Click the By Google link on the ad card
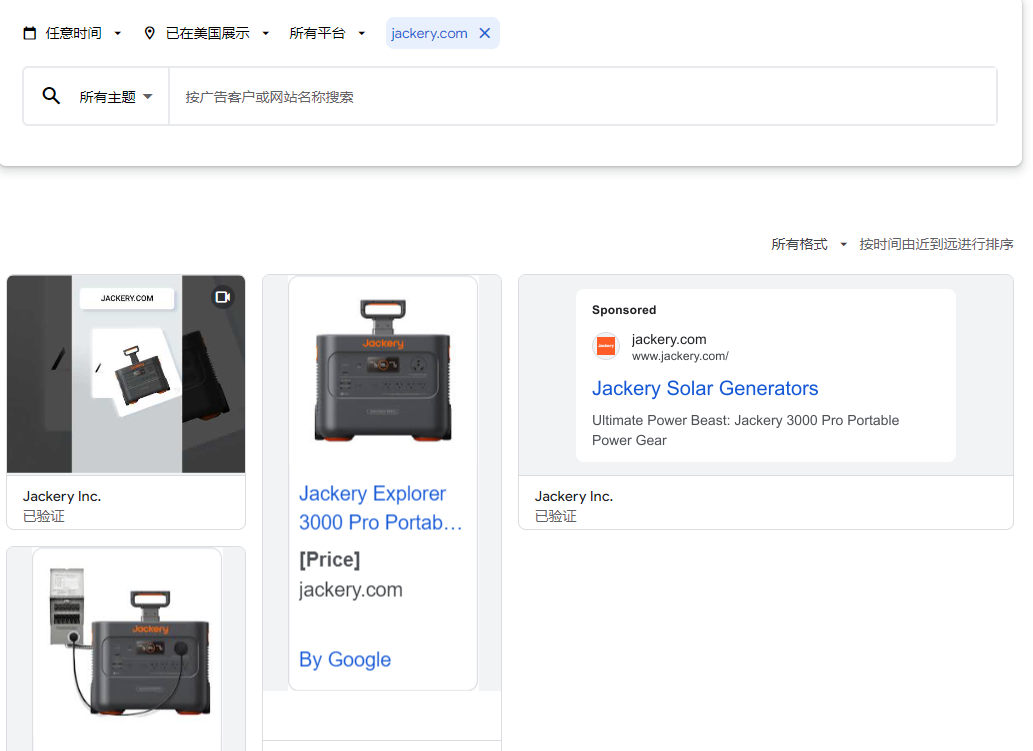The width and height of the screenshot is (1033, 751). [344, 659]
